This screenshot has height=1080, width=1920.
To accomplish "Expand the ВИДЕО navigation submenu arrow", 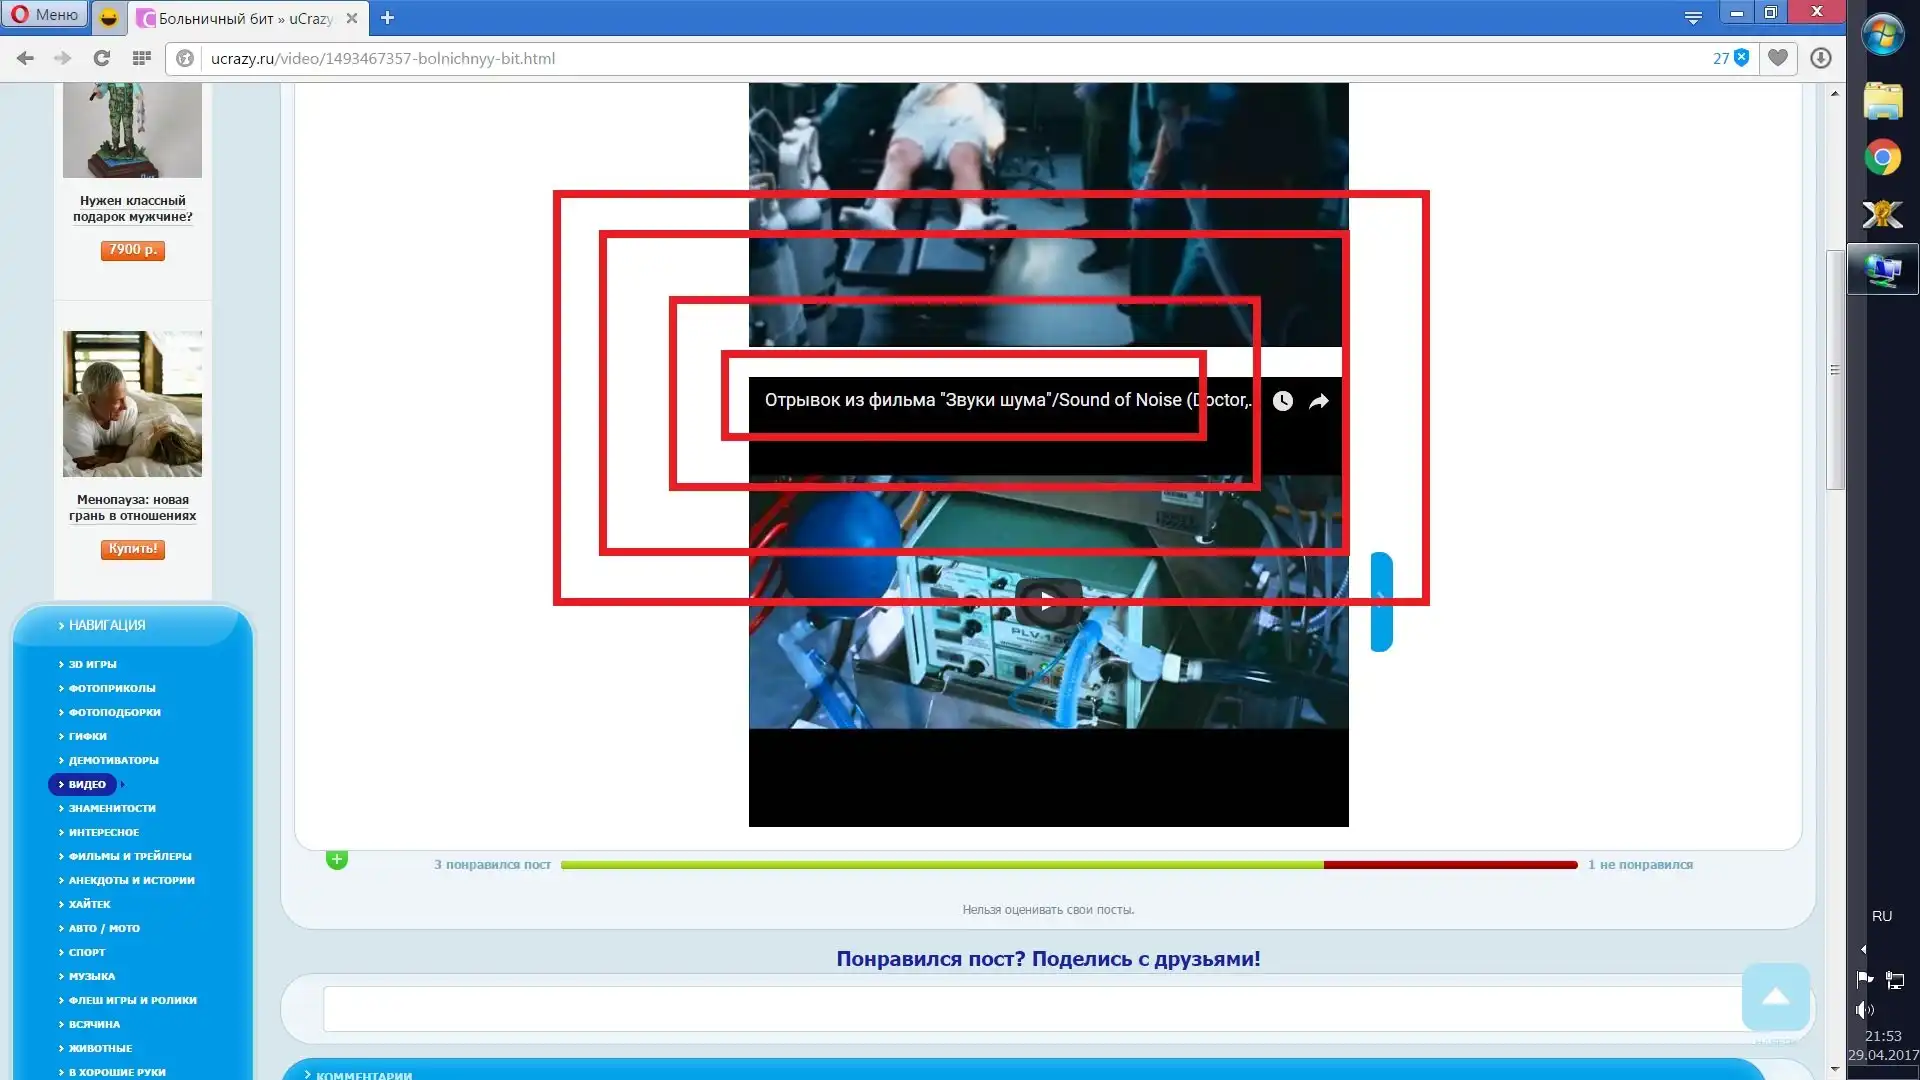I will click(123, 784).
